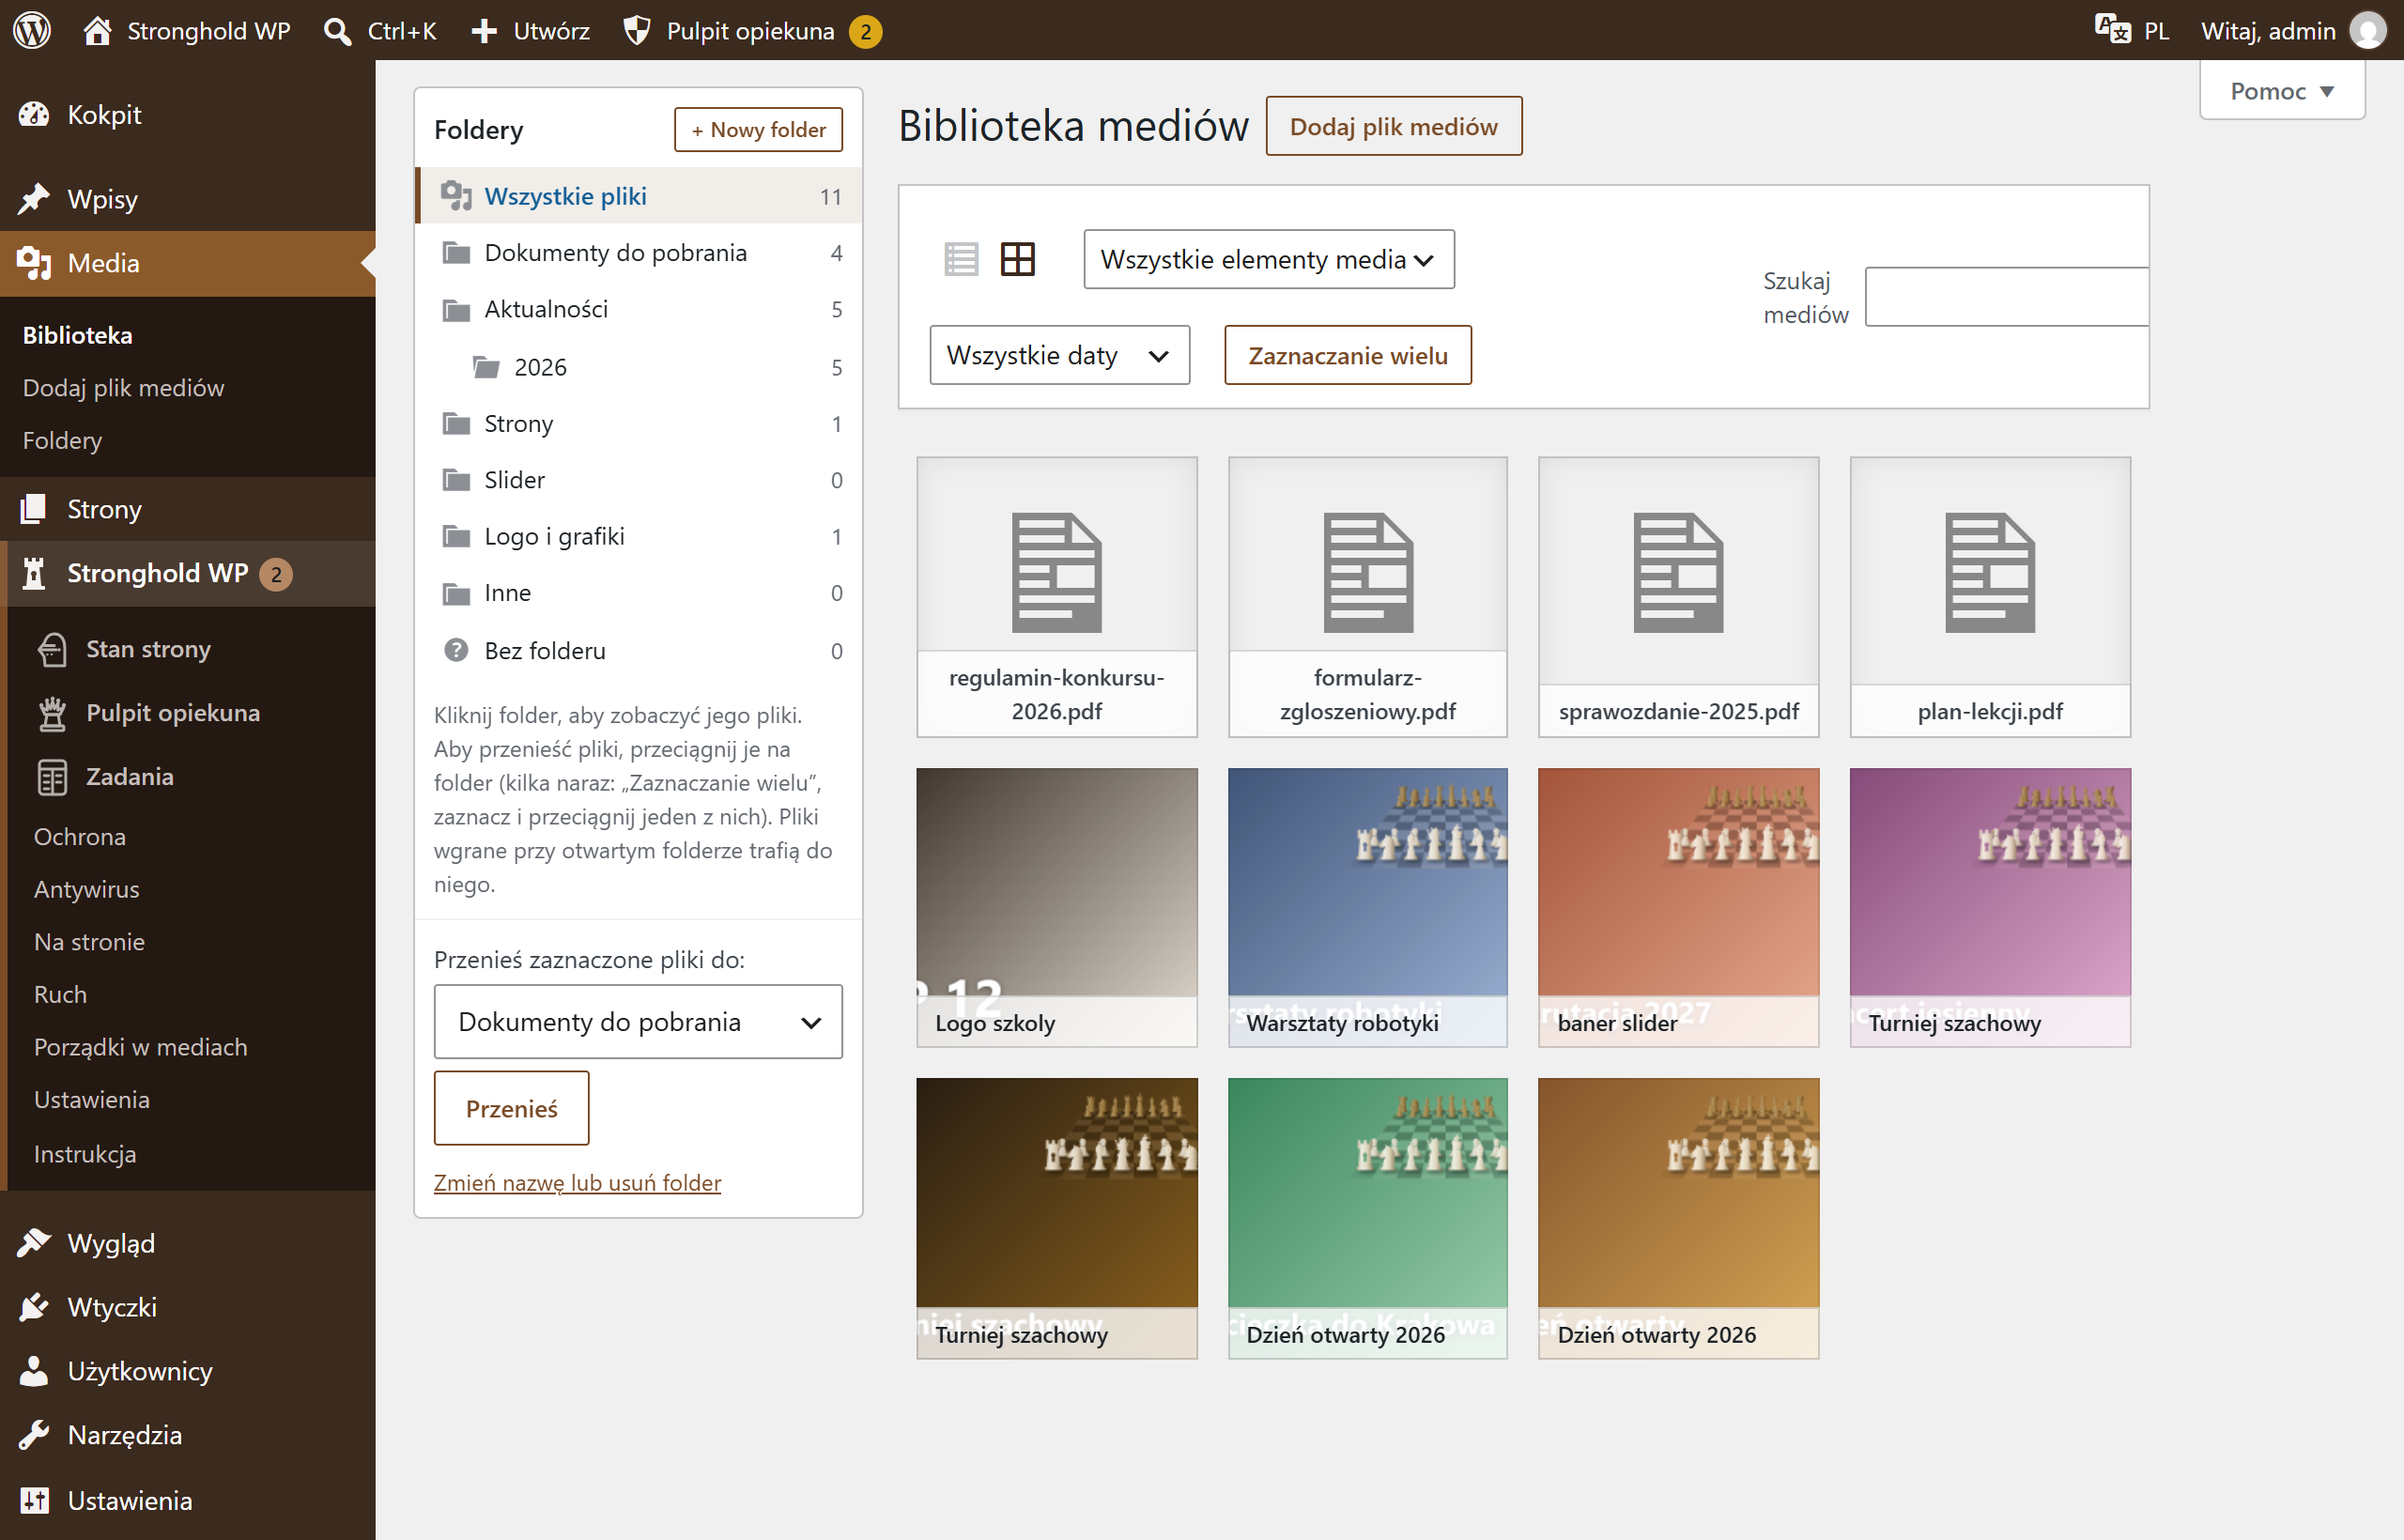Open search via magnifier icon
Image resolution: width=2404 pixels, height=1540 pixels.
pyautogui.click(x=337, y=31)
